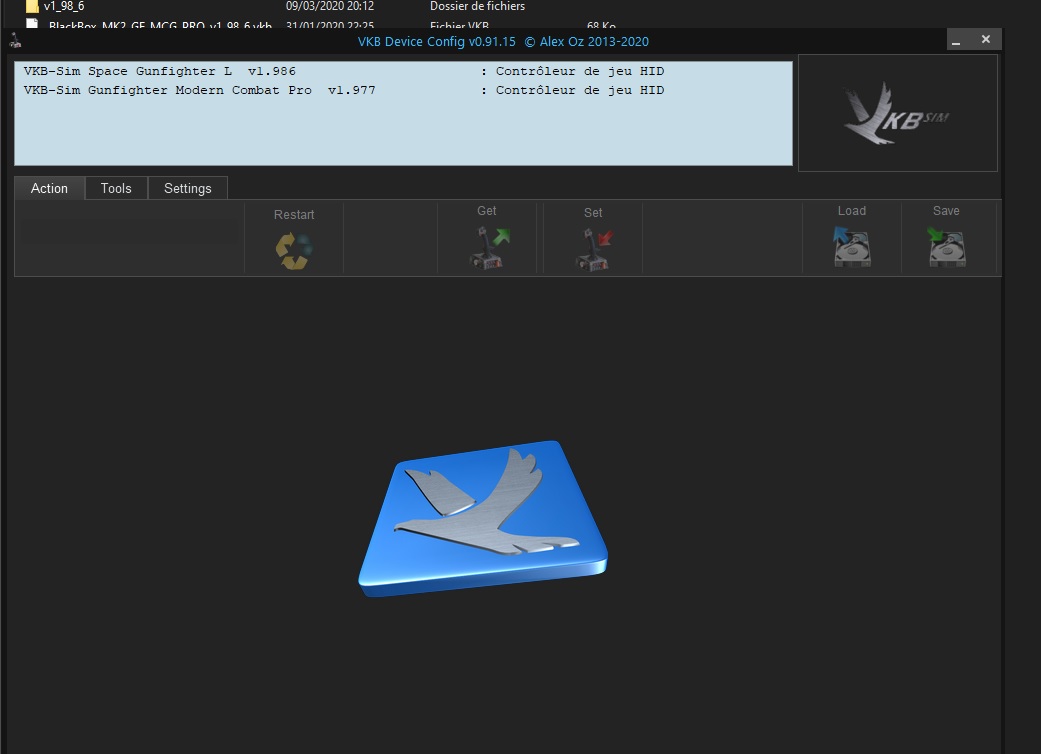
Task: Click the Get joystick parameters icon
Action: tap(488, 248)
